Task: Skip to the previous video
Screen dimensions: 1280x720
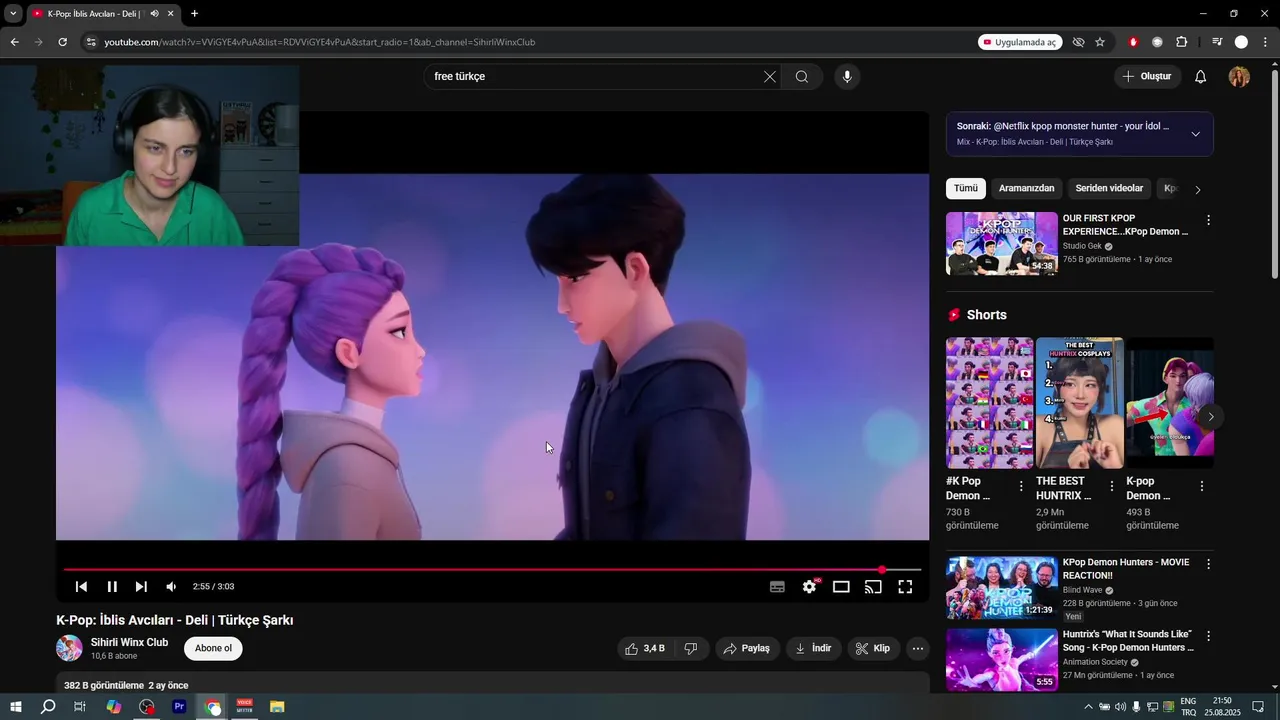Action: point(82,587)
